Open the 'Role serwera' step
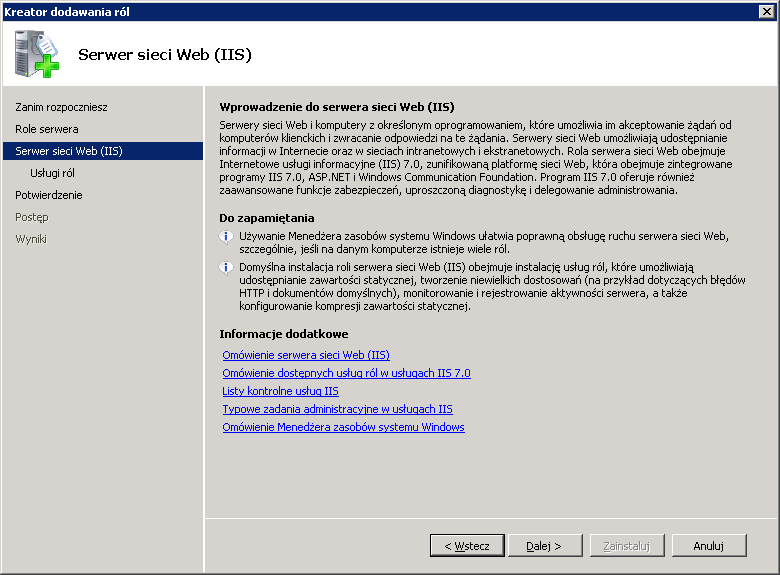The height and width of the screenshot is (575, 780). pyautogui.click(x=47, y=129)
